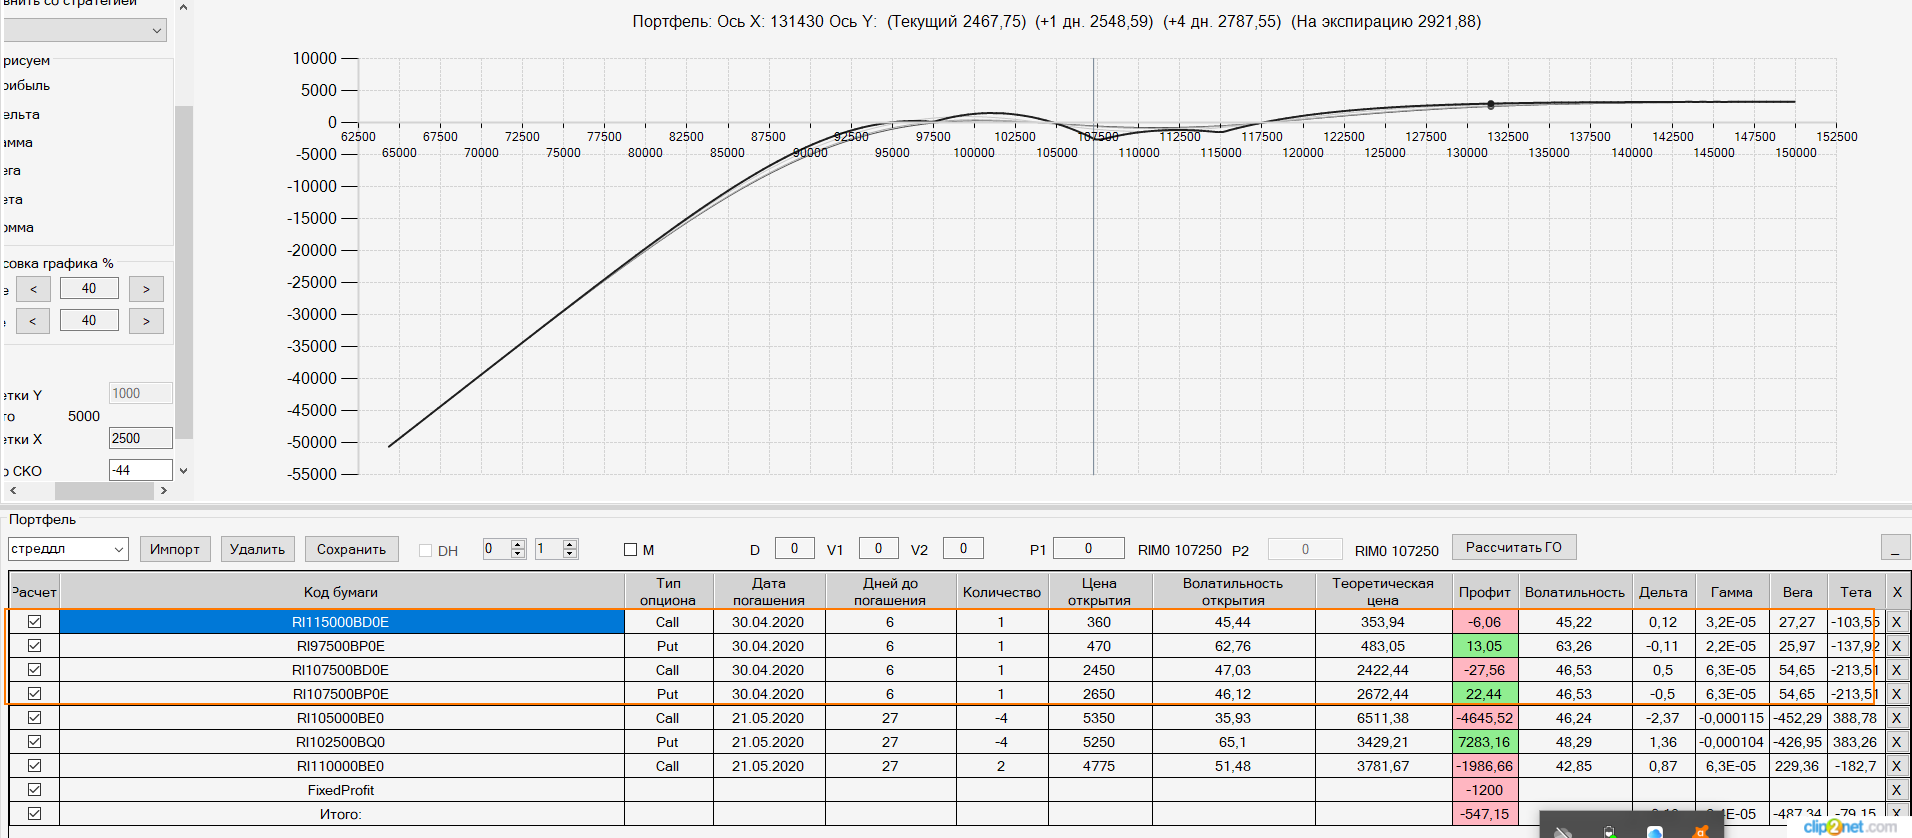Decrease the first spinner value showing 0
Viewport: 1912px width, 838px height.
[518, 553]
